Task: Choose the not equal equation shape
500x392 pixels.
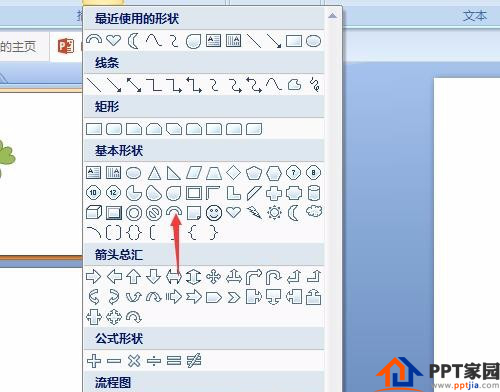Action: pos(194,361)
